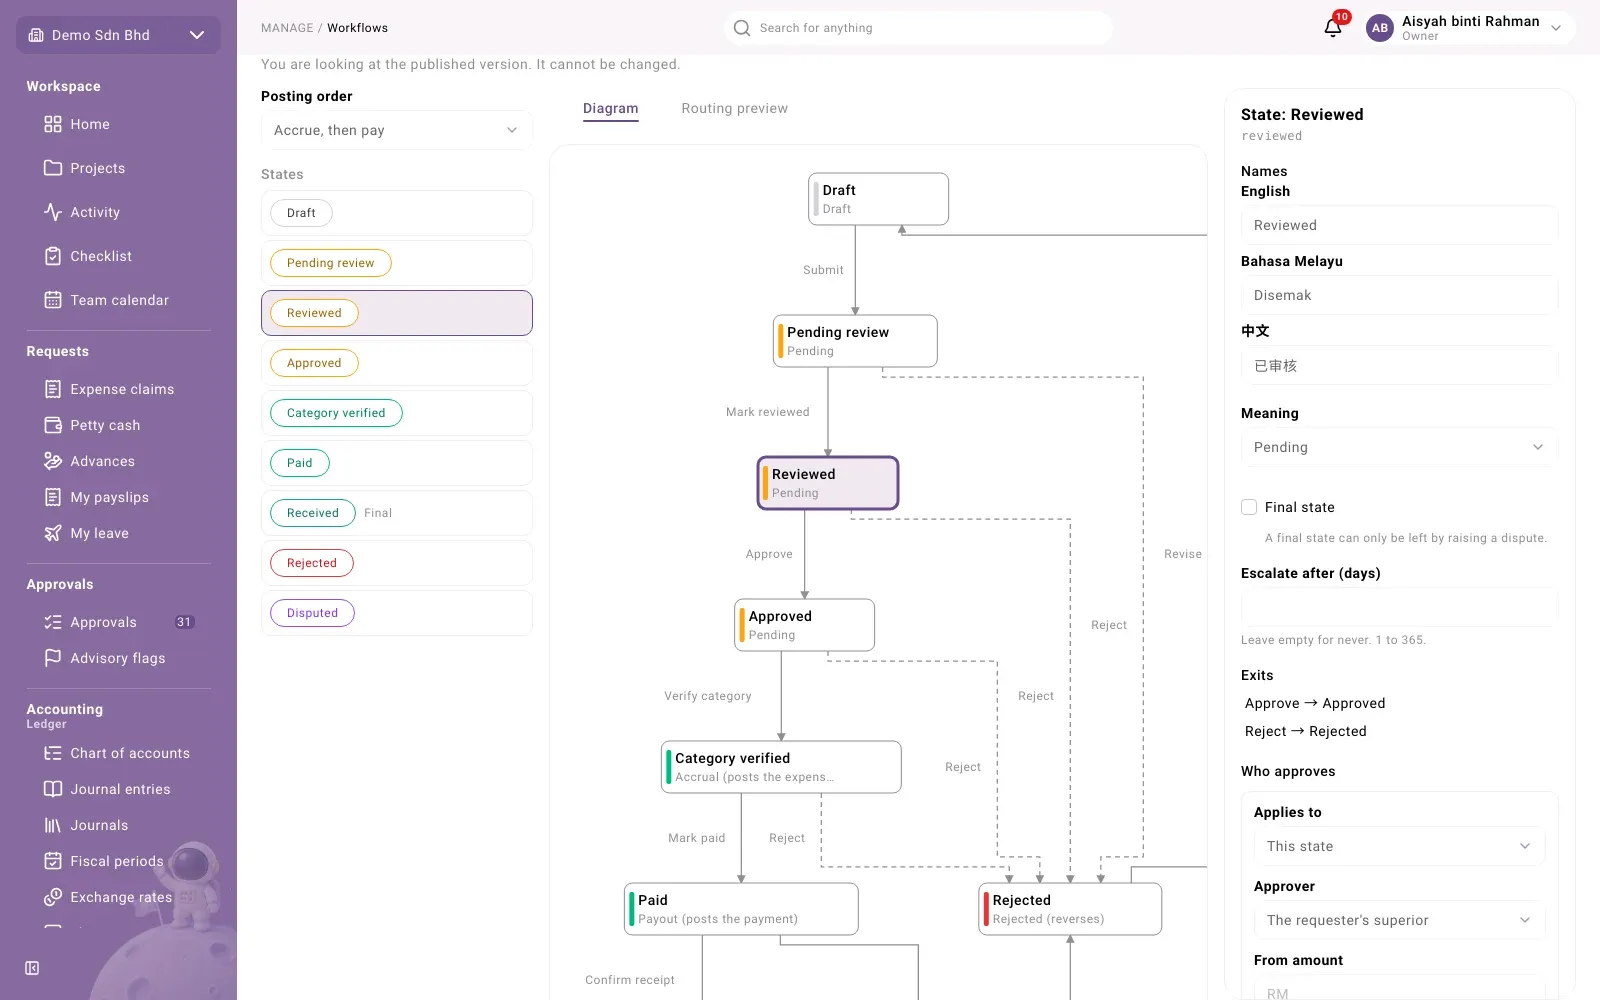The width and height of the screenshot is (1600, 1000).
Task: Click the Paid node in diagram
Action: (741, 909)
